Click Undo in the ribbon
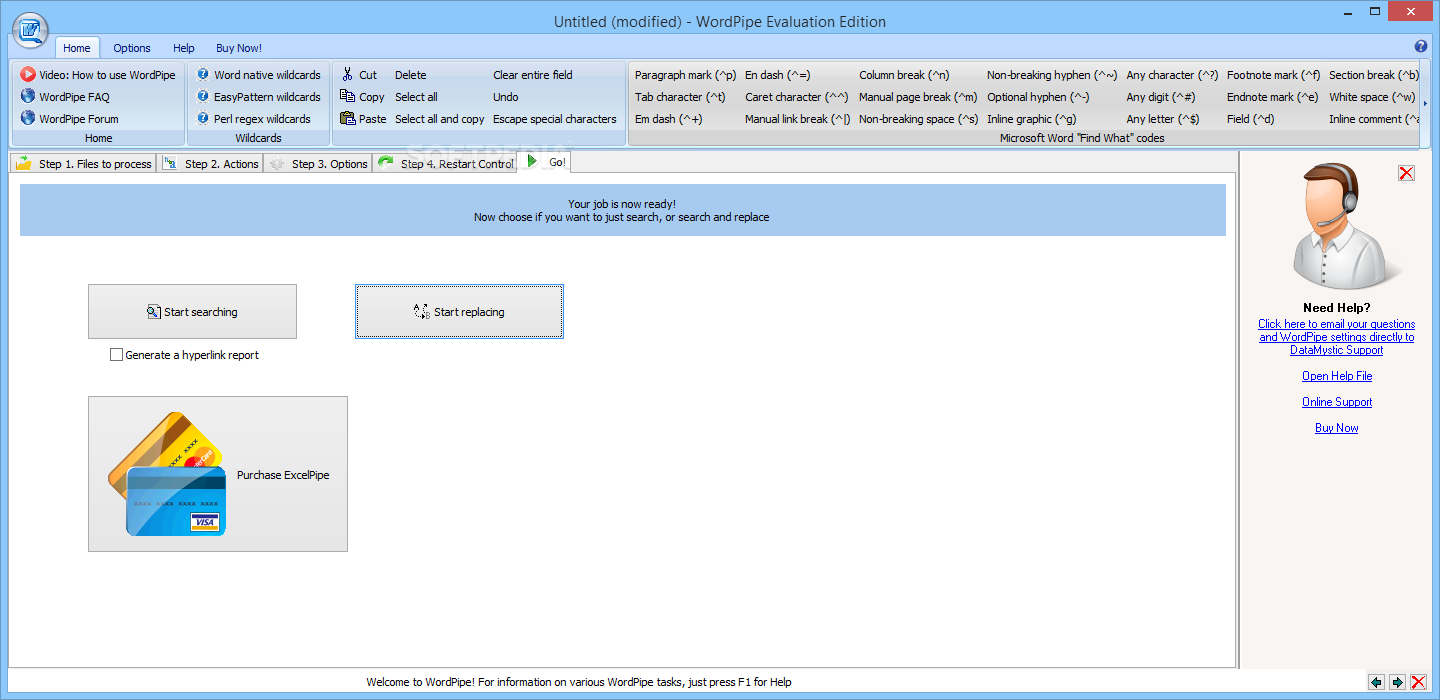This screenshot has width=1440, height=700. point(506,97)
